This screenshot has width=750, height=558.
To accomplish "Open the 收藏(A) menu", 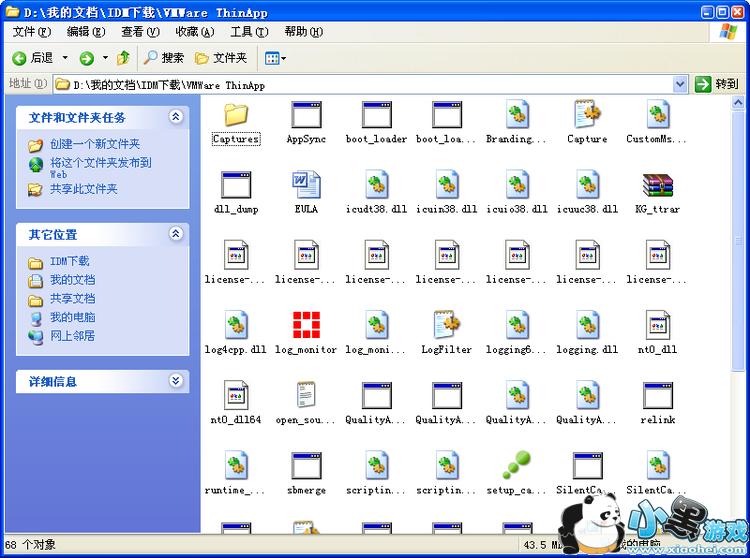I will click(x=195, y=32).
